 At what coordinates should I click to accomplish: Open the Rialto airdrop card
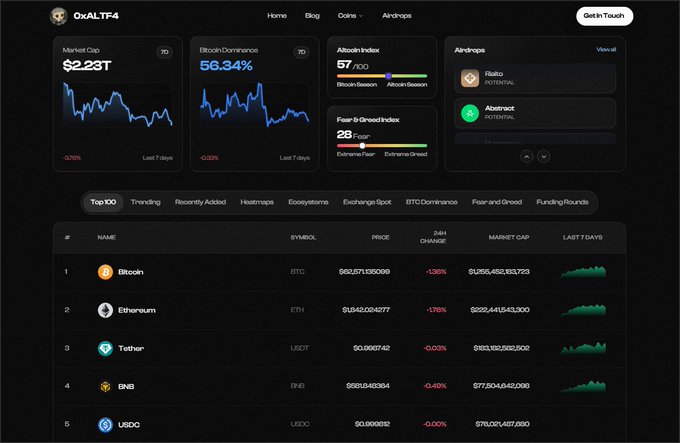[x=535, y=78]
